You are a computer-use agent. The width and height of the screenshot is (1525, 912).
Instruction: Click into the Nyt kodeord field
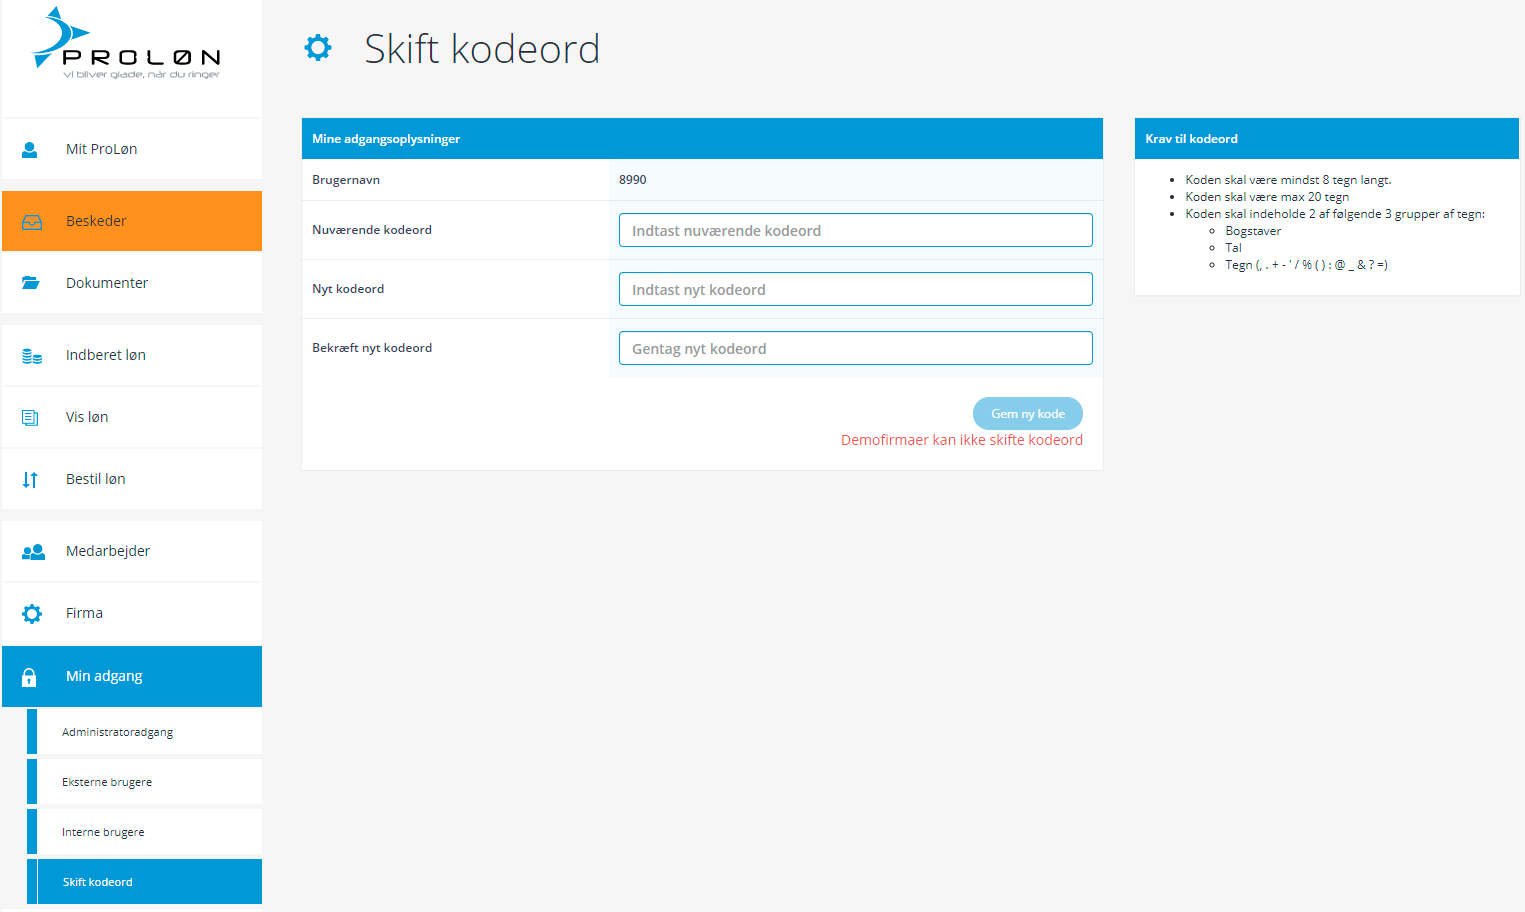[855, 289]
